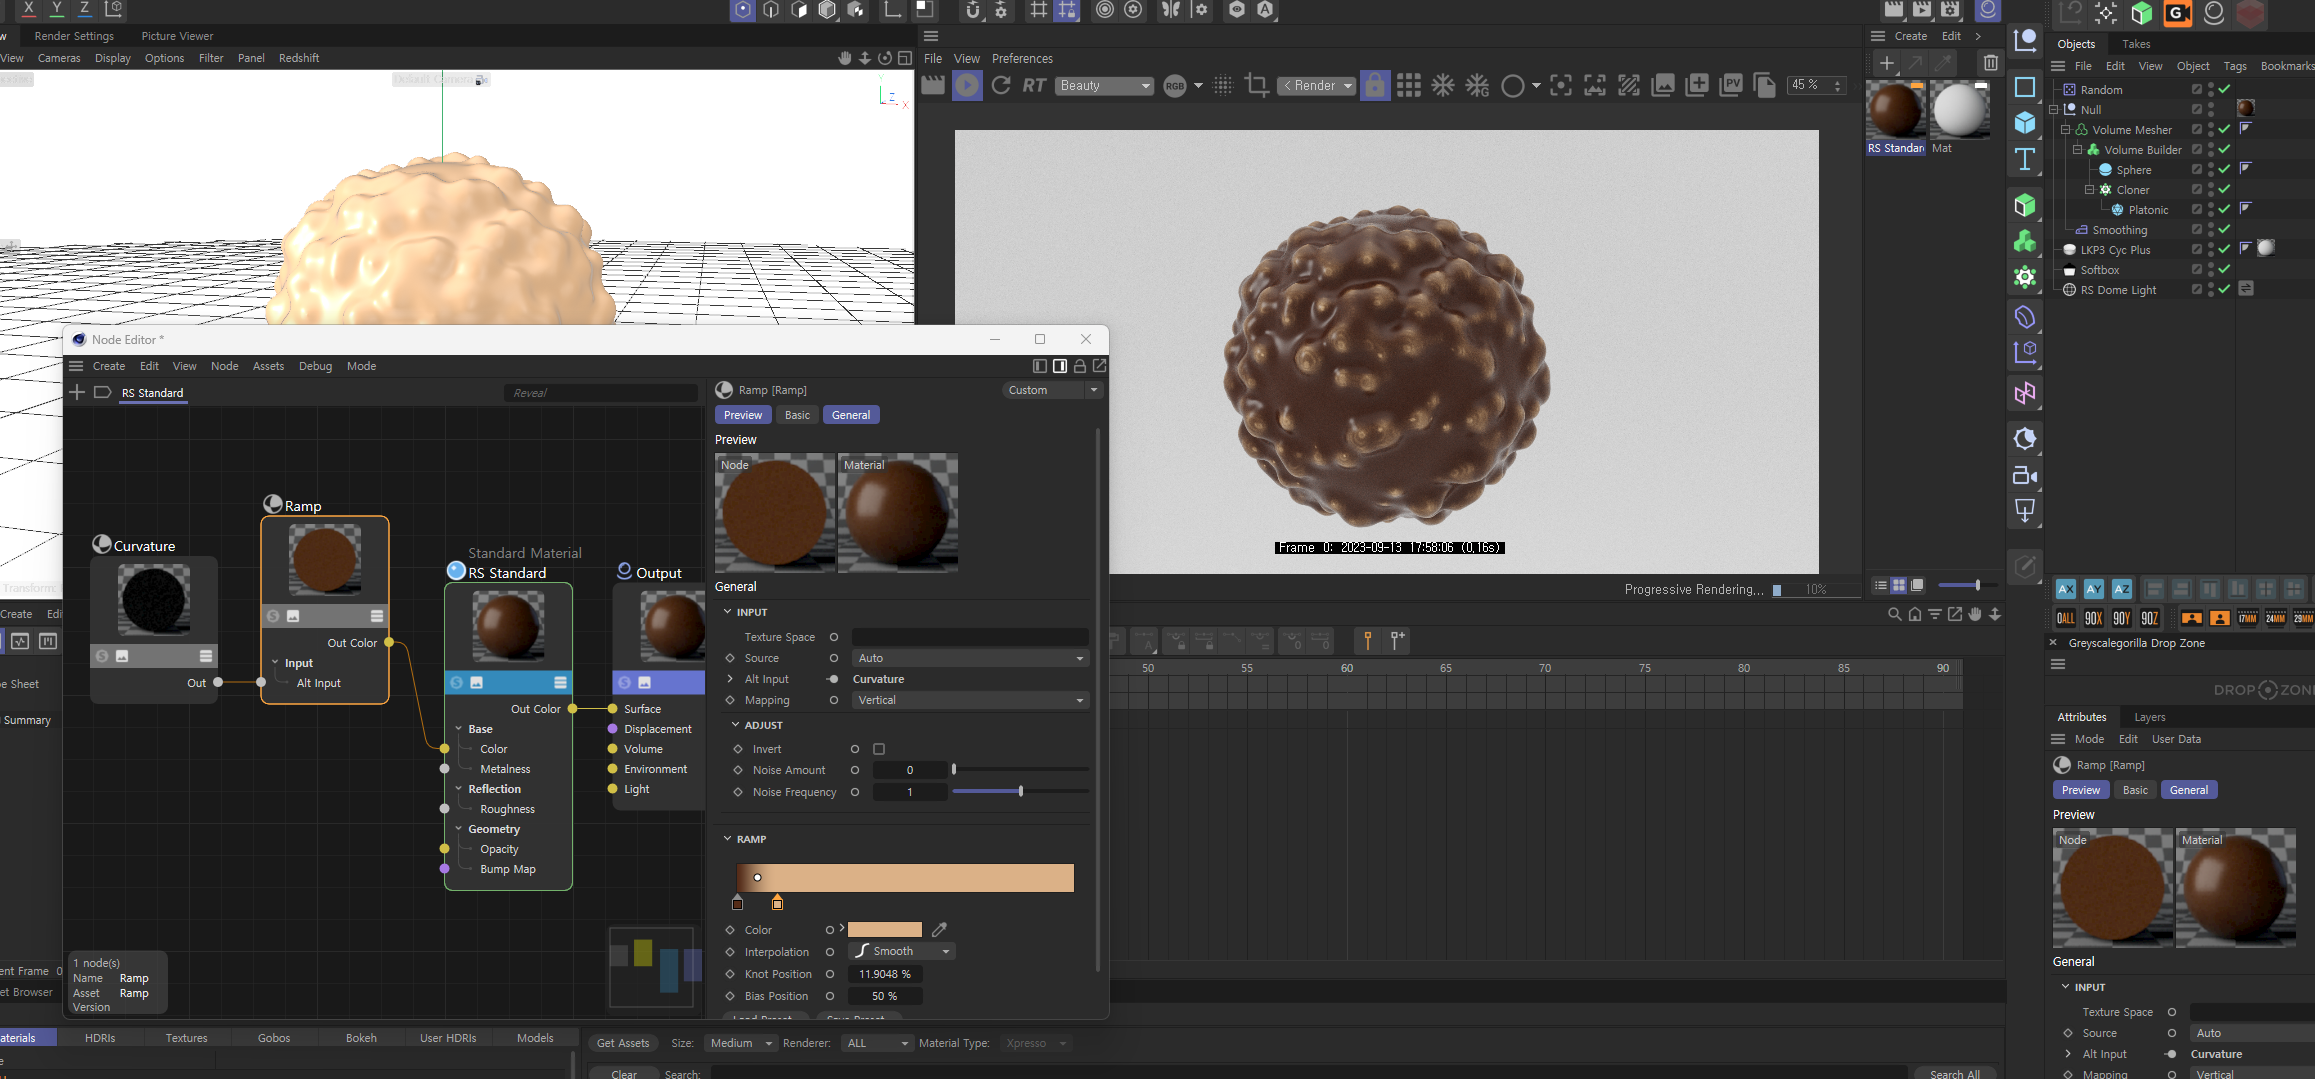Viewport: 2315px width, 1079px height.
Task: Click the delete material trash icon
Action: point(1991,63)
